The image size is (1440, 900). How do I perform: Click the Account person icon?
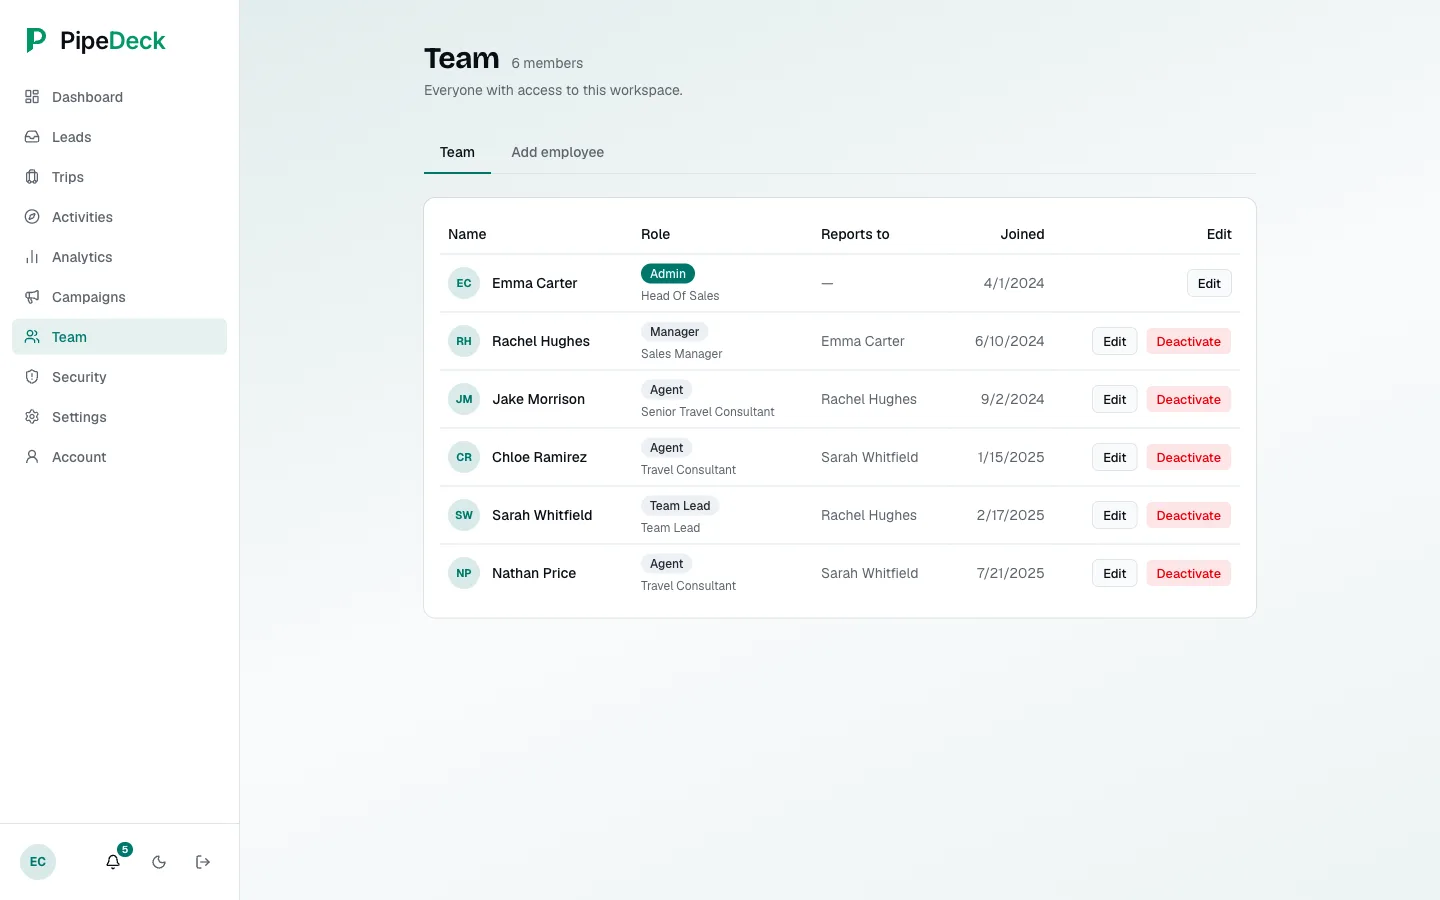point(32,457)
